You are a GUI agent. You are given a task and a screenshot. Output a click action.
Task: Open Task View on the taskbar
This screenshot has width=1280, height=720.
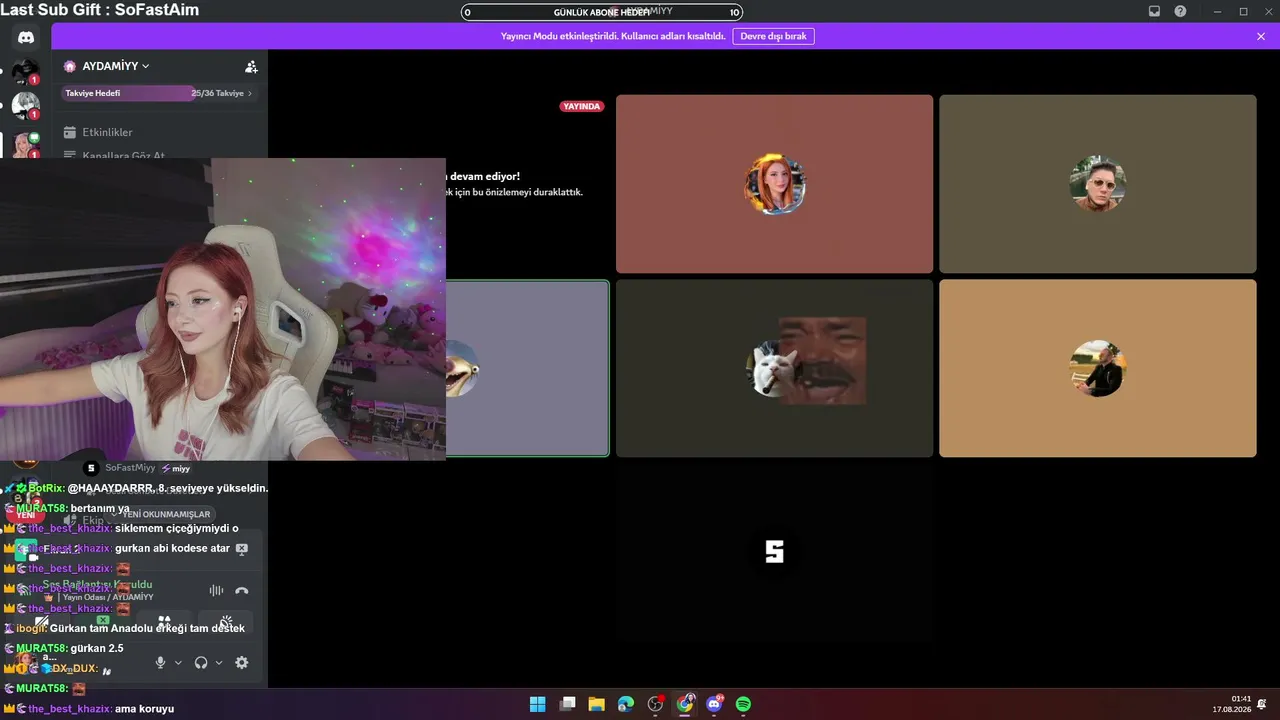567,704
